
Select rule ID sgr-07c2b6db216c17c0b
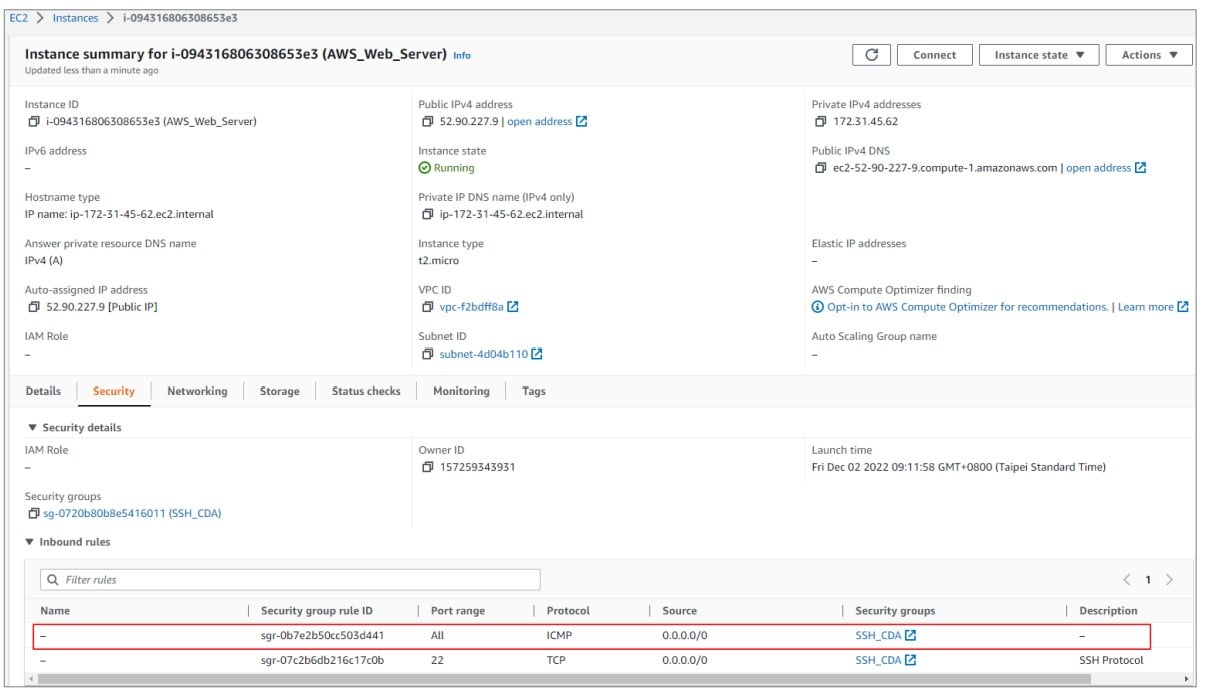[322, 660]
